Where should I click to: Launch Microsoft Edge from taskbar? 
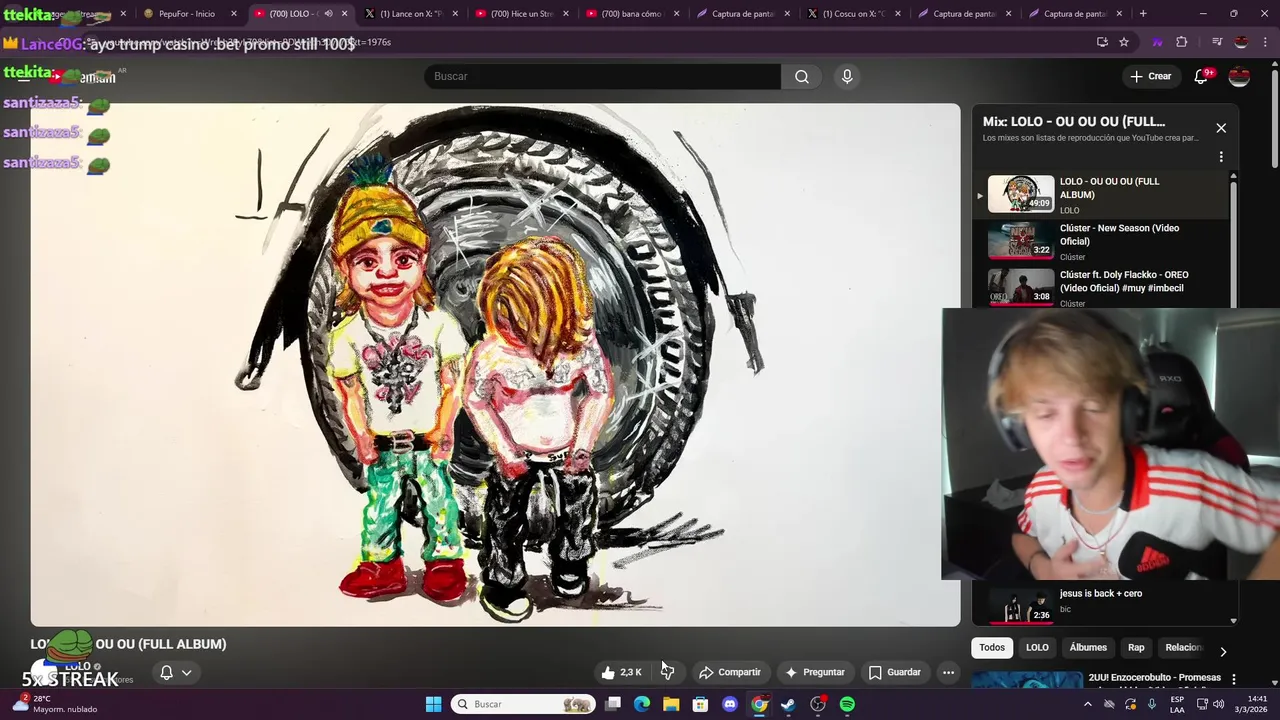tap(642, 704)
